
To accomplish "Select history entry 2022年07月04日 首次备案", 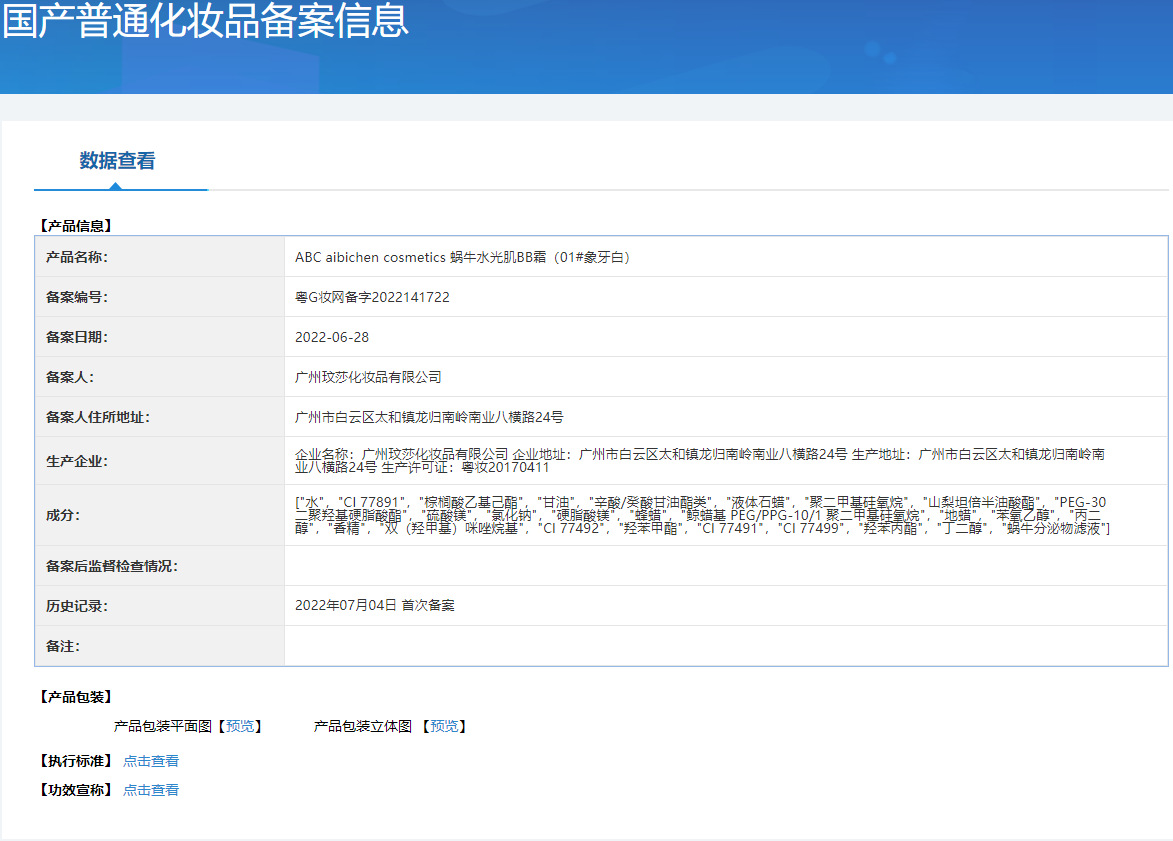I will 375,605.
